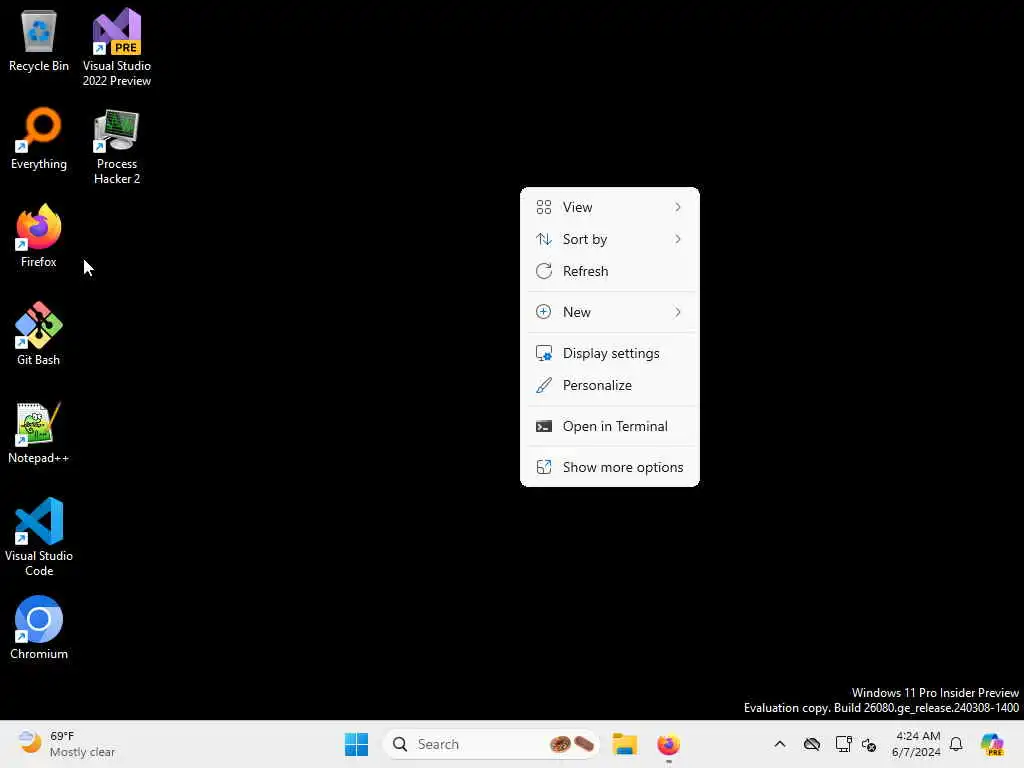The image size is (1024, 768).
Task: Click the network display tray icon
Action: point(843,744)
